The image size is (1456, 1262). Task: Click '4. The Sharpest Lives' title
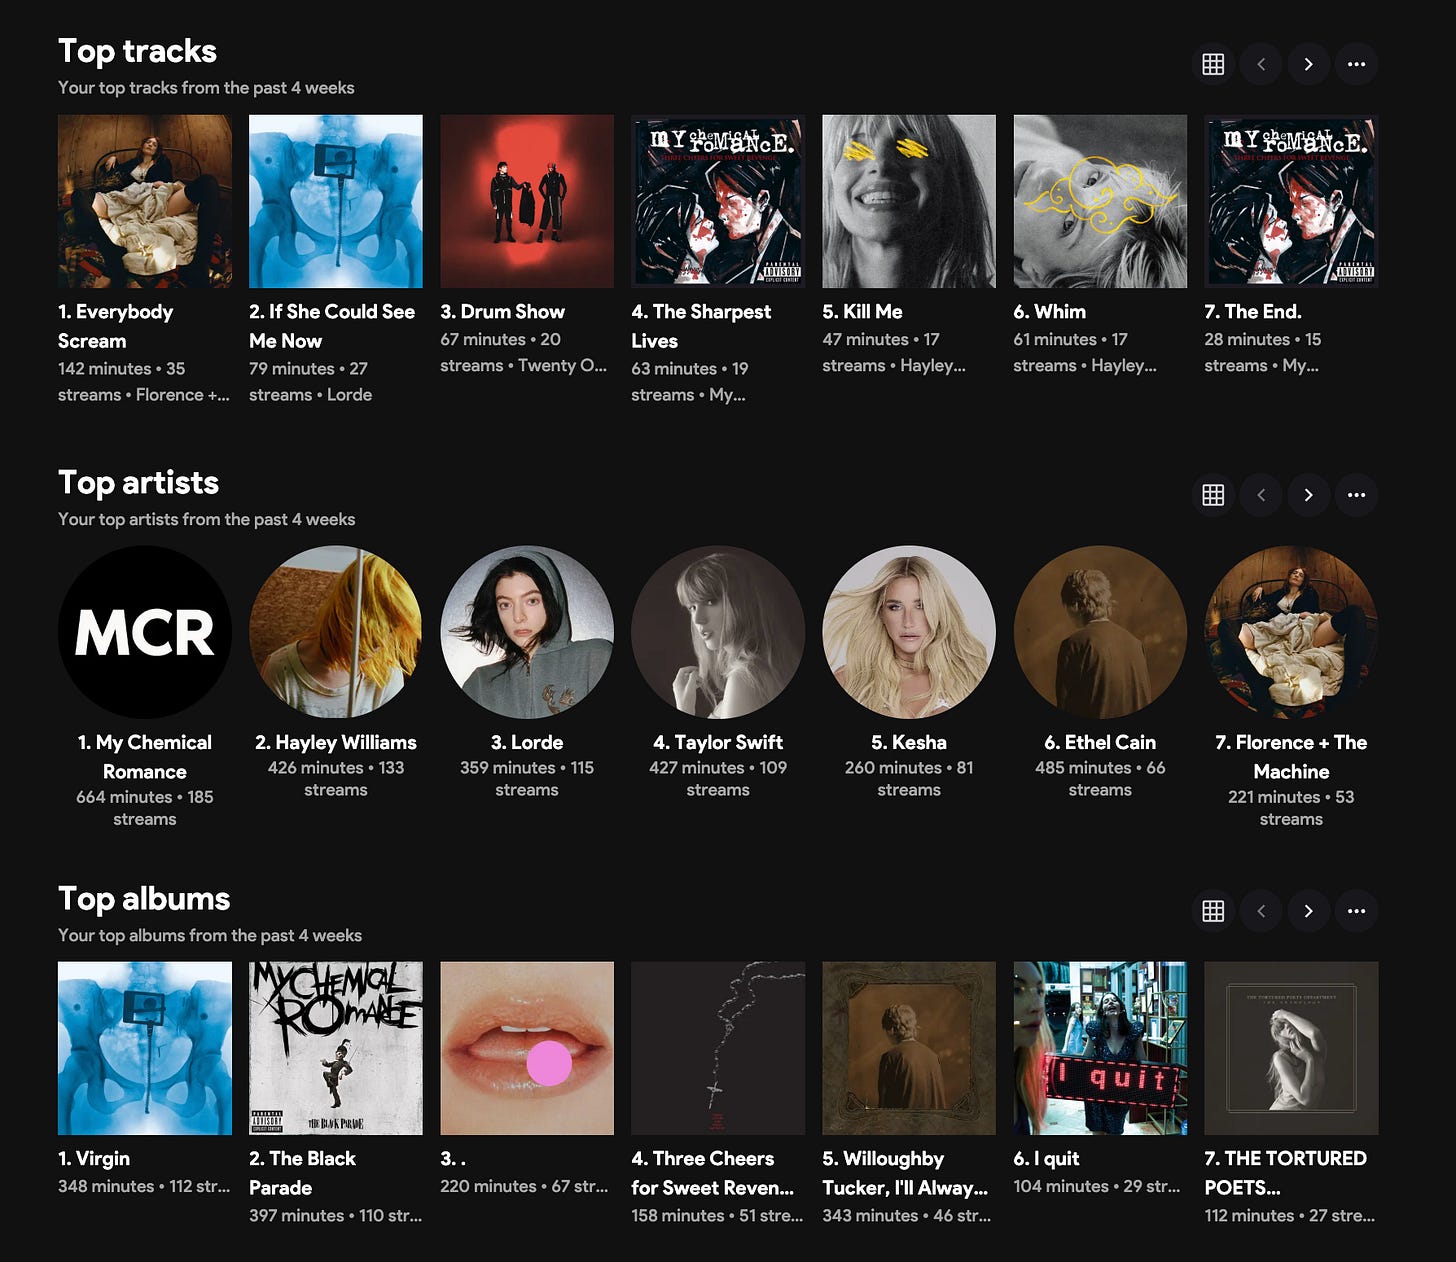[x=701, y=326]
